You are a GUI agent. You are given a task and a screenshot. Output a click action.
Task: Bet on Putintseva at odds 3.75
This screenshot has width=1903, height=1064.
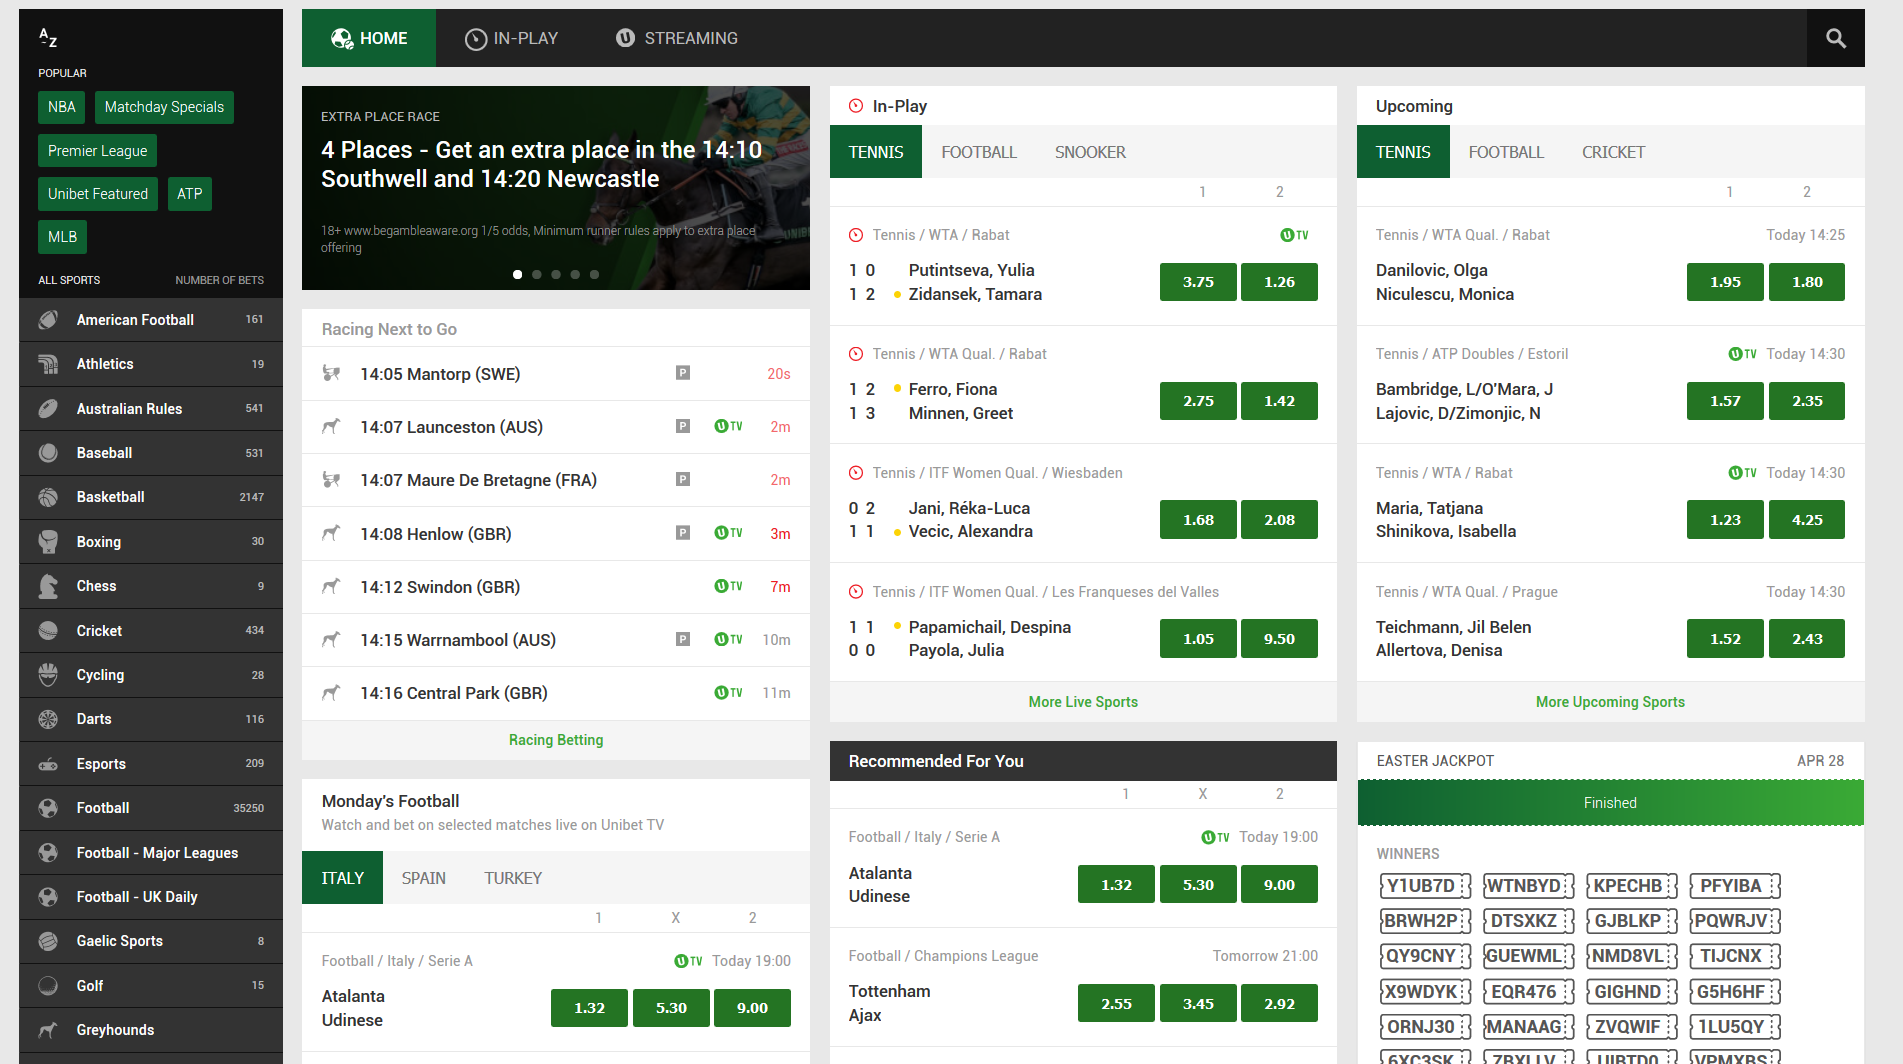coord(1198,282)
